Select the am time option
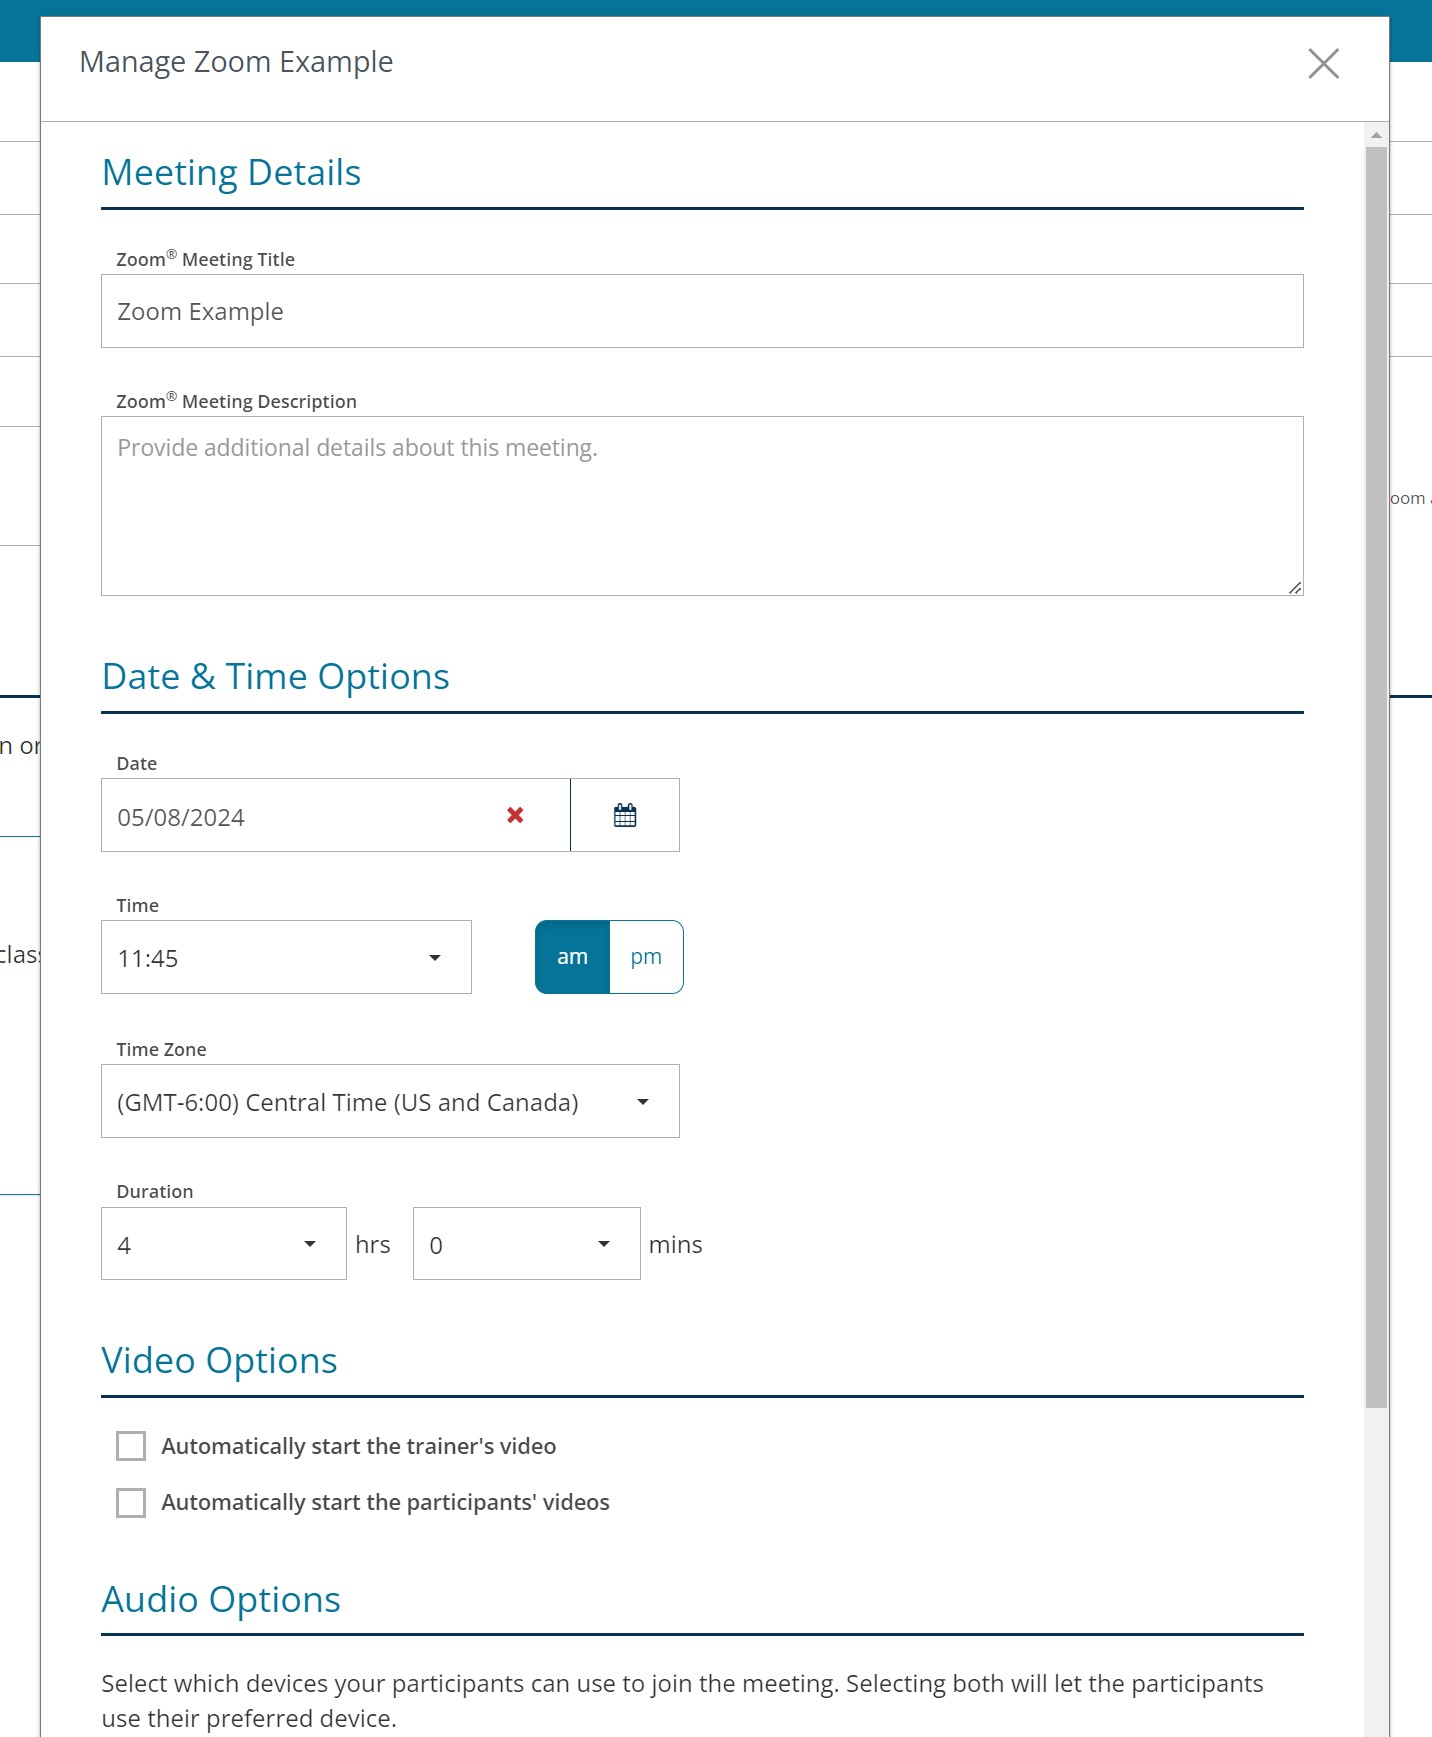The image size is (1432, 1737). (x=572, y=957)
